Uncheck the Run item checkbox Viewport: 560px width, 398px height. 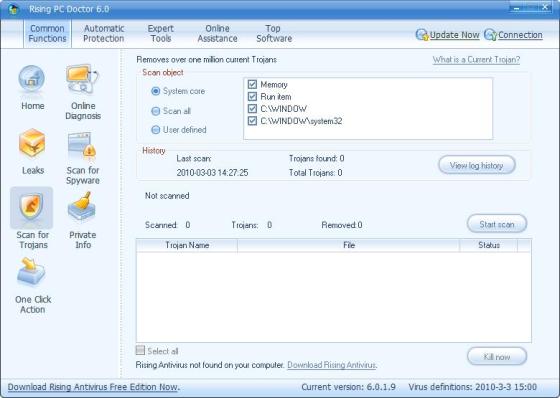tap(252, 96)
